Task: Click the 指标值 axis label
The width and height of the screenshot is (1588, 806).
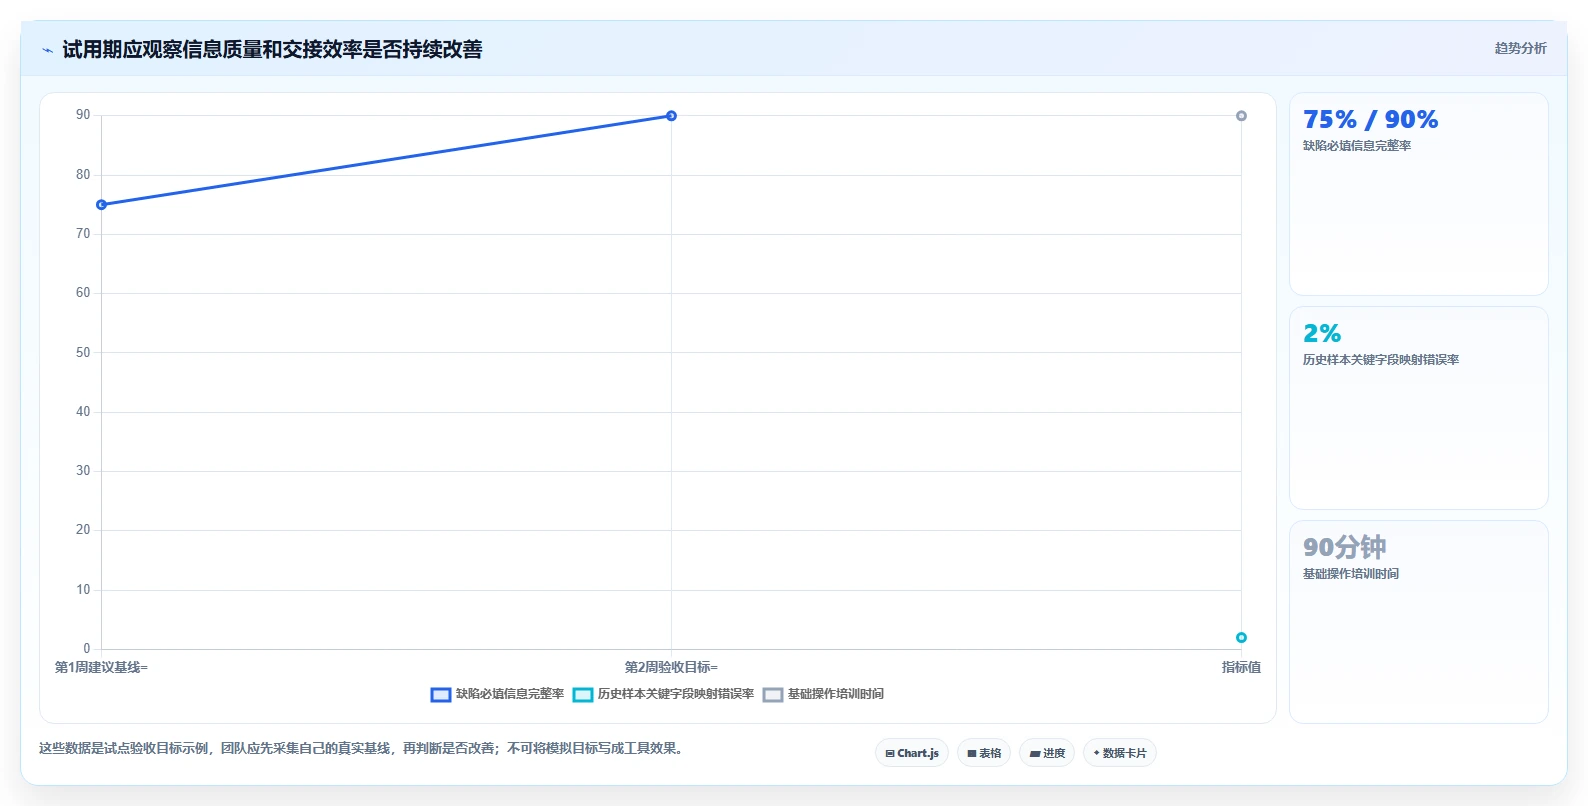Action: (1241, 667)
